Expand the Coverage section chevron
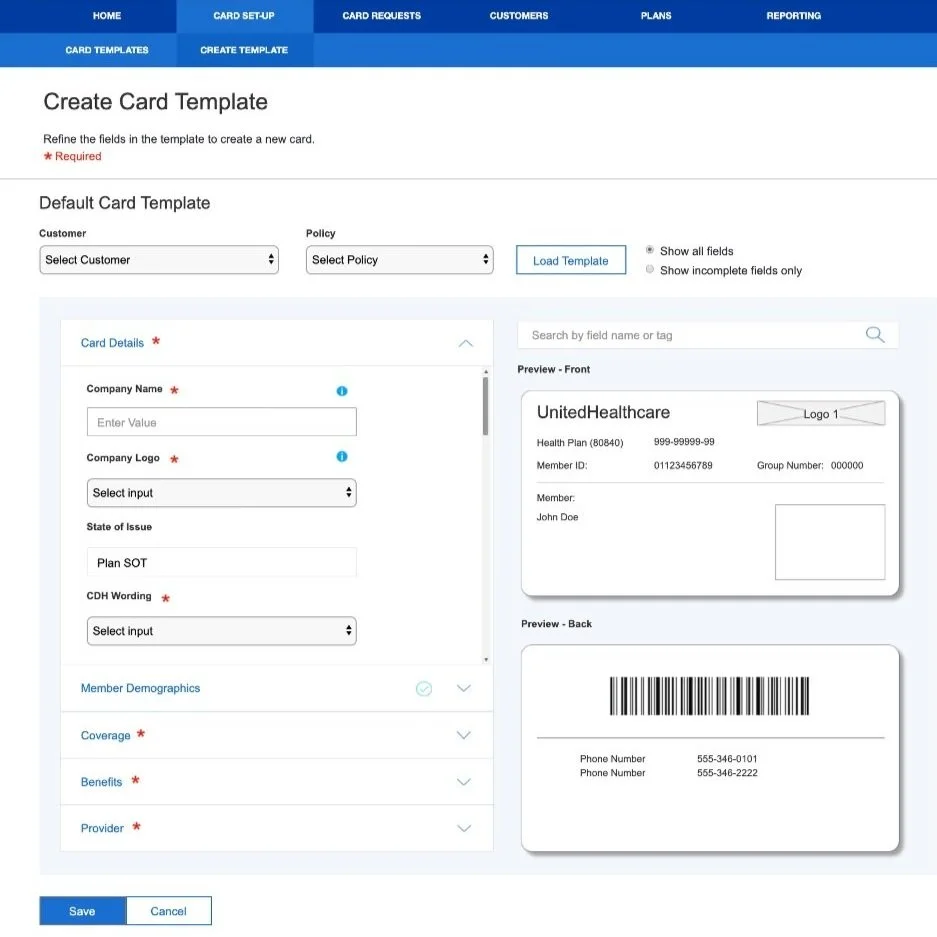The image size is (937, 937). click(x=464, y=735)
